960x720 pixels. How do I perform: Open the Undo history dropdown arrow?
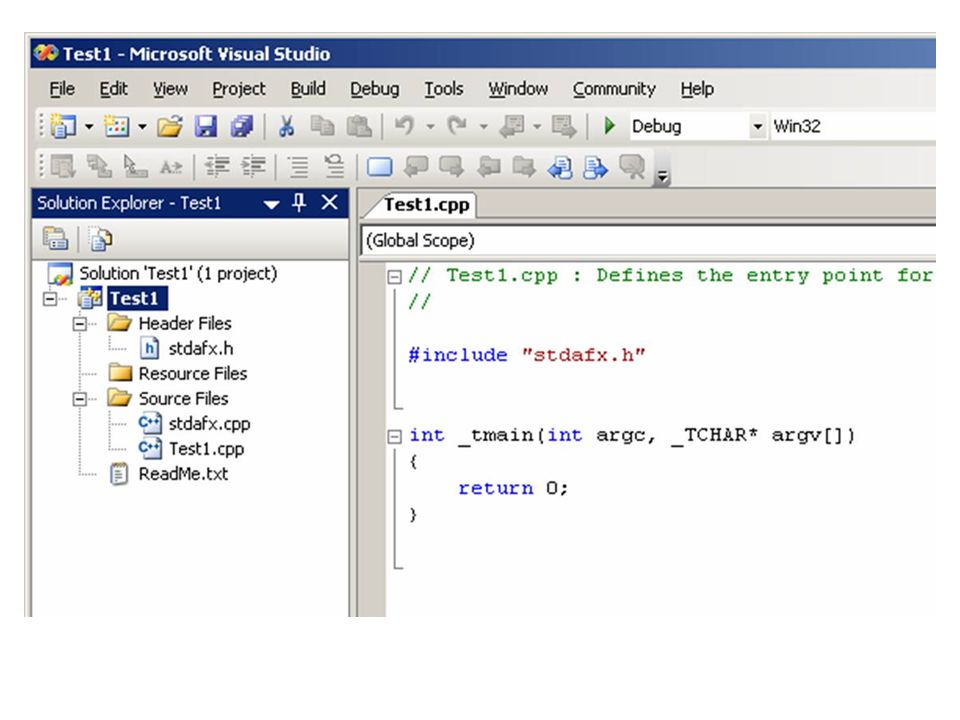click(x=430, y=127)
